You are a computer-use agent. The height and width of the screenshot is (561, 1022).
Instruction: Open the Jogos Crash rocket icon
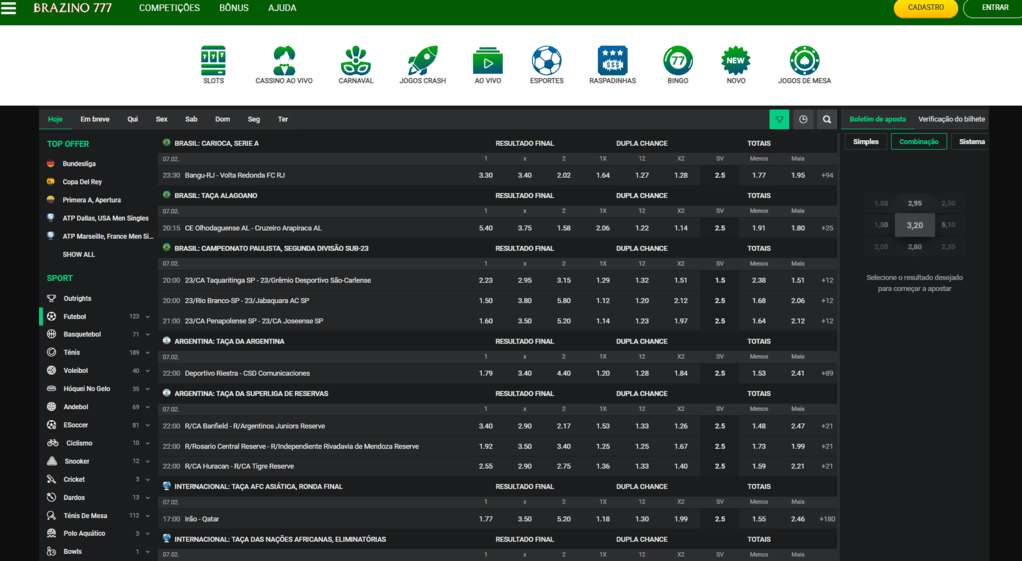(422, 61)
